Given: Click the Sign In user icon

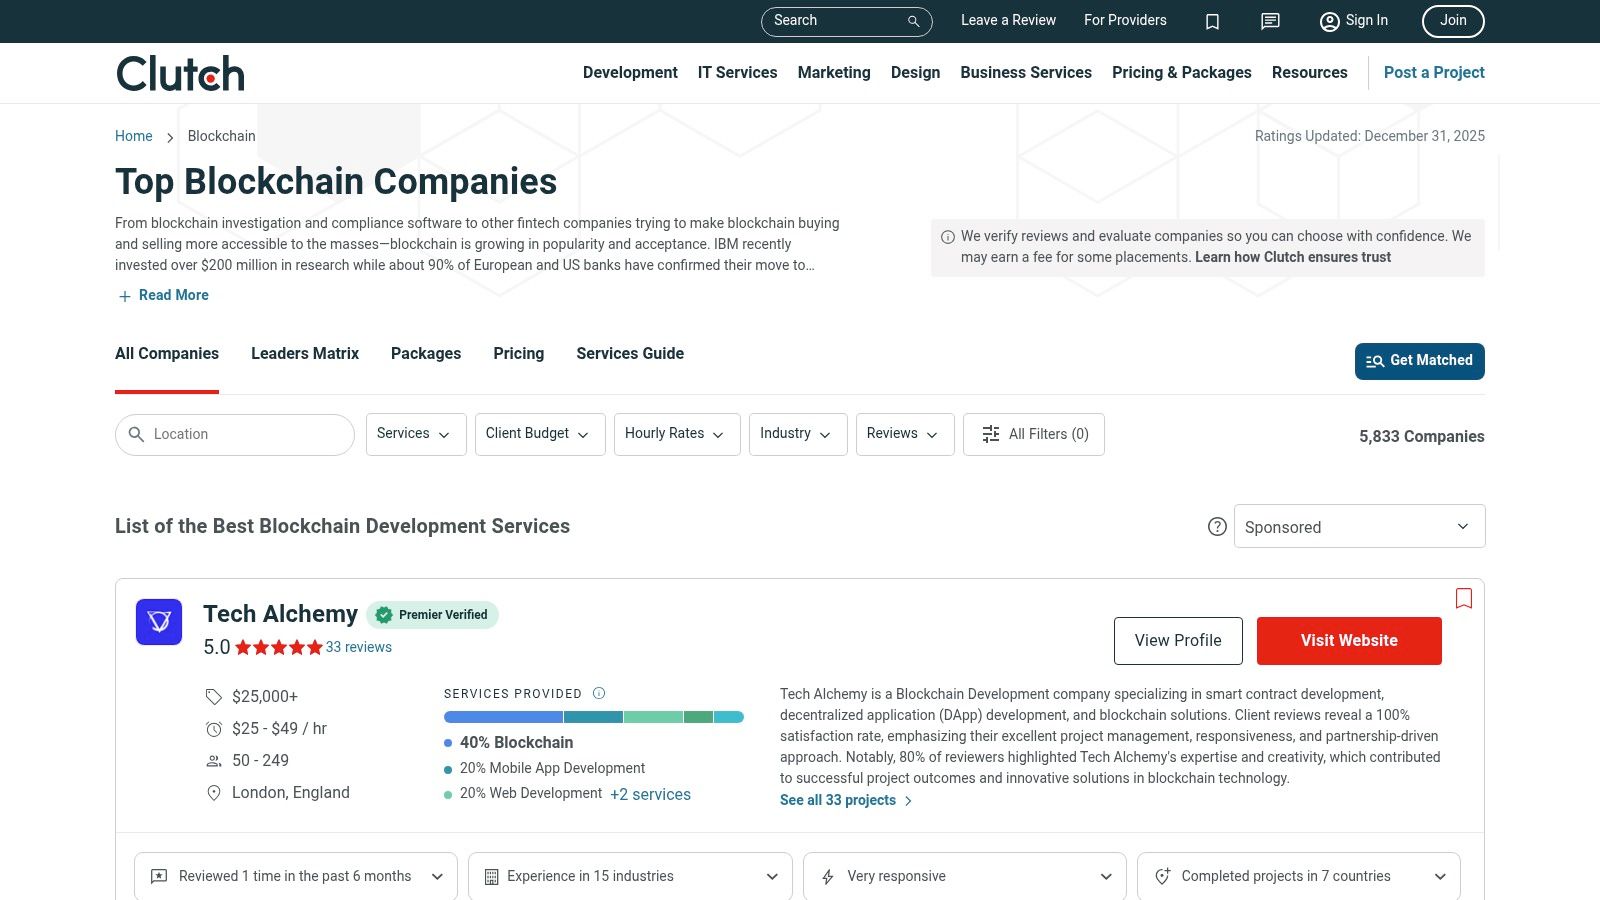Looking at the screenshot, I should tap(1329, 21).
